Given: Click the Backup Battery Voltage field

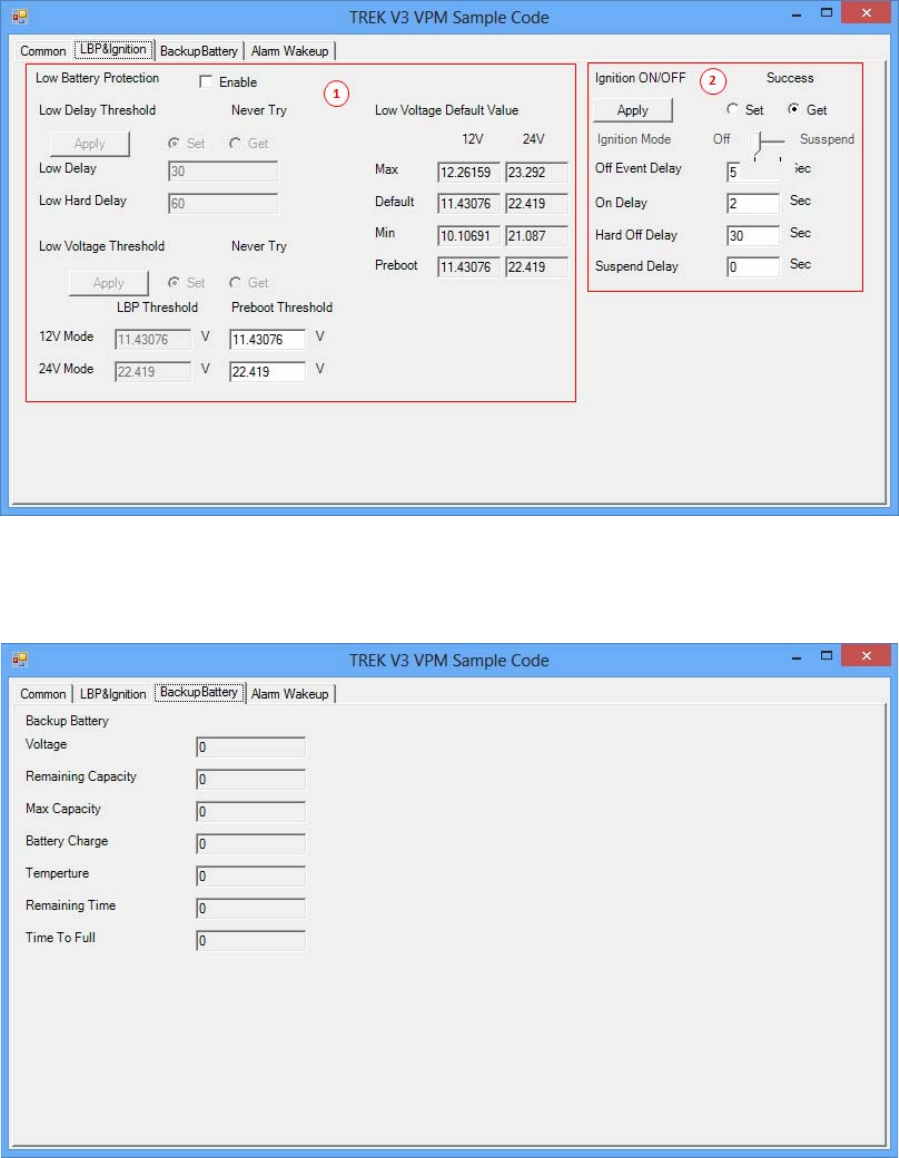Looking at the screenshot, I should 250,747.
